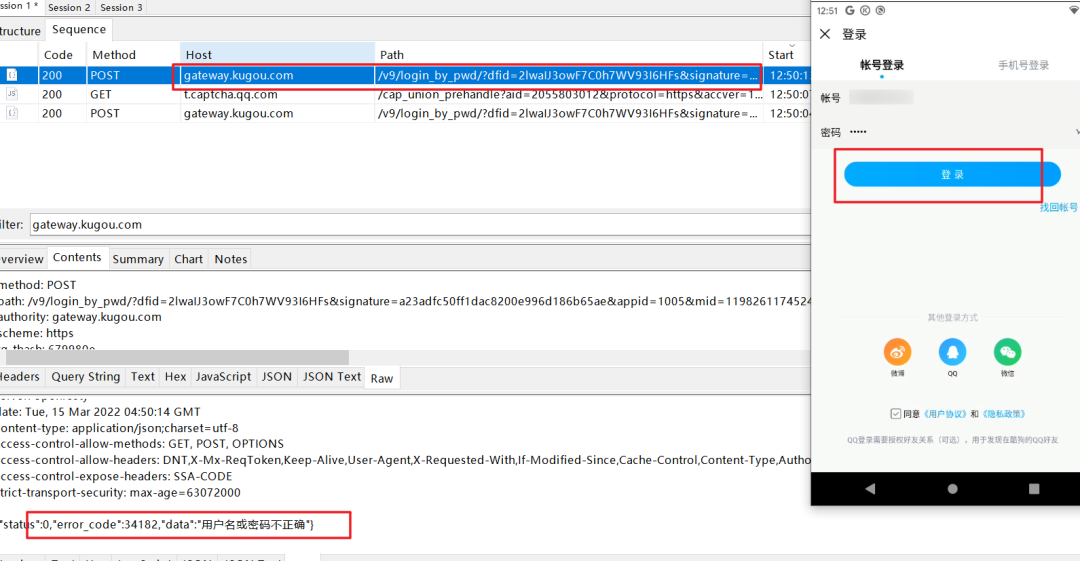Open the 《用户协议》 user agreement link
The height and width of the screenshot is (561, 1080).
(x=944, y=414)
